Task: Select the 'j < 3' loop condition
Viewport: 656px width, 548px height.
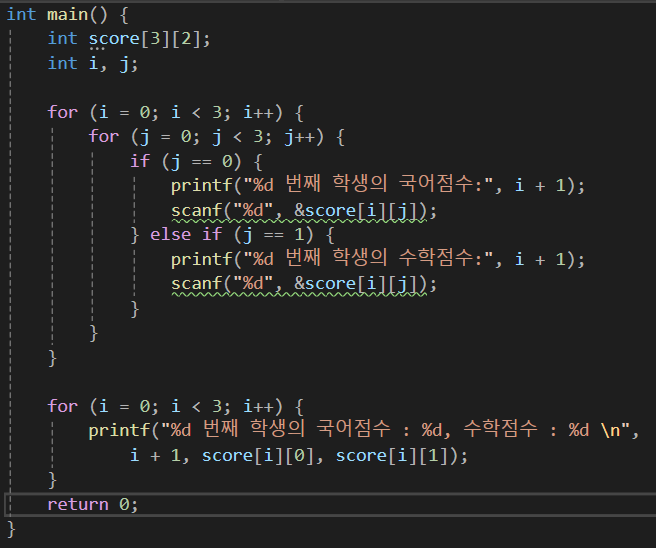Action: click(x=237, y=137)
